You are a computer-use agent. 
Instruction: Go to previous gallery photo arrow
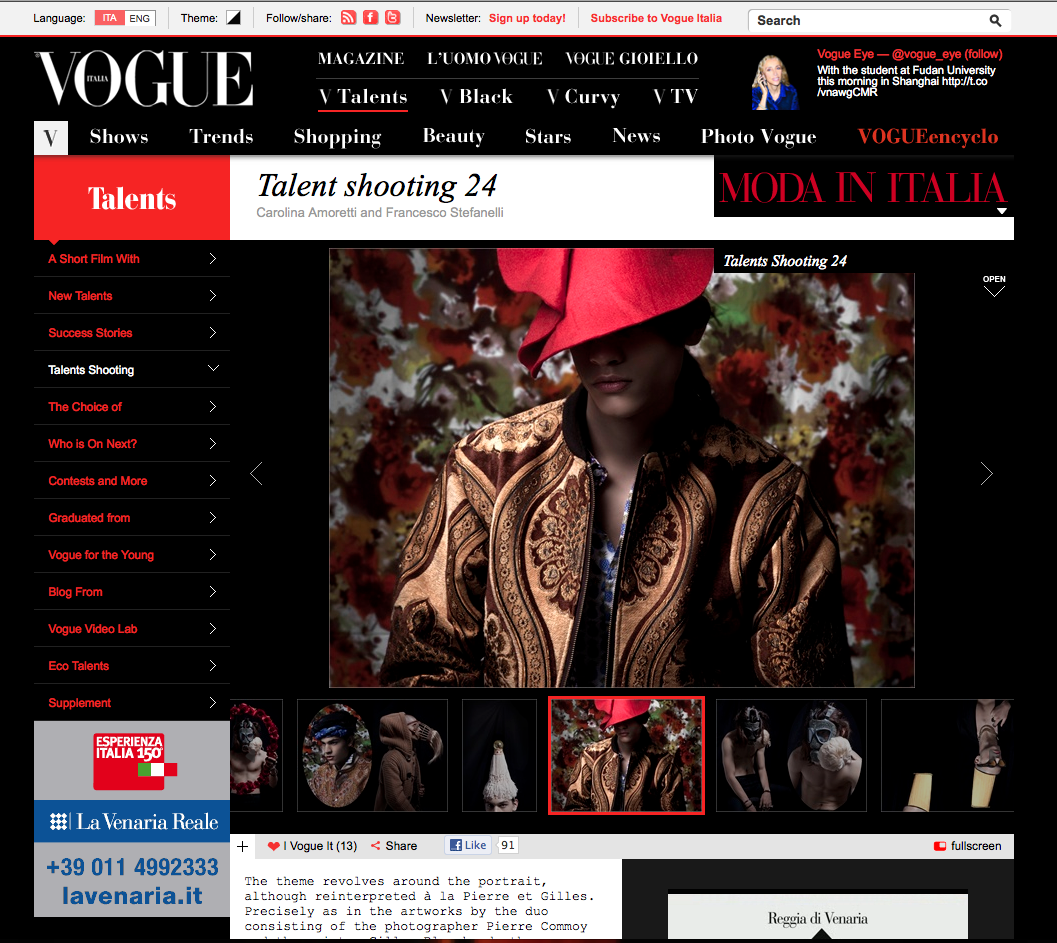click(x=256, y=474)
